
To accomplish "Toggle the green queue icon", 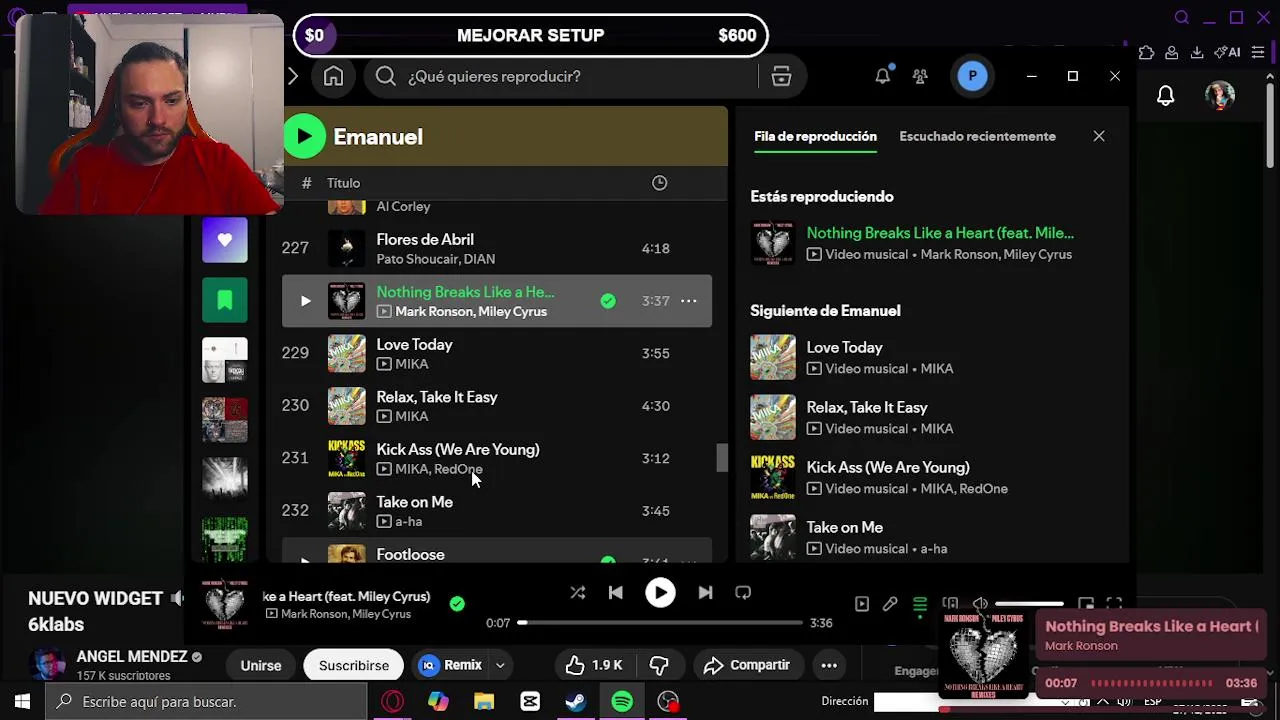I will 920,604.
